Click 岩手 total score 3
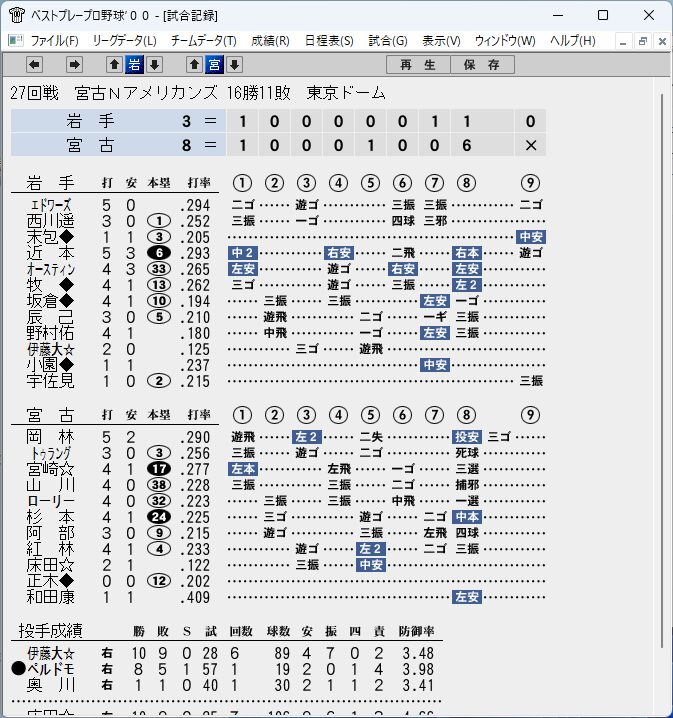 (186, 121)
